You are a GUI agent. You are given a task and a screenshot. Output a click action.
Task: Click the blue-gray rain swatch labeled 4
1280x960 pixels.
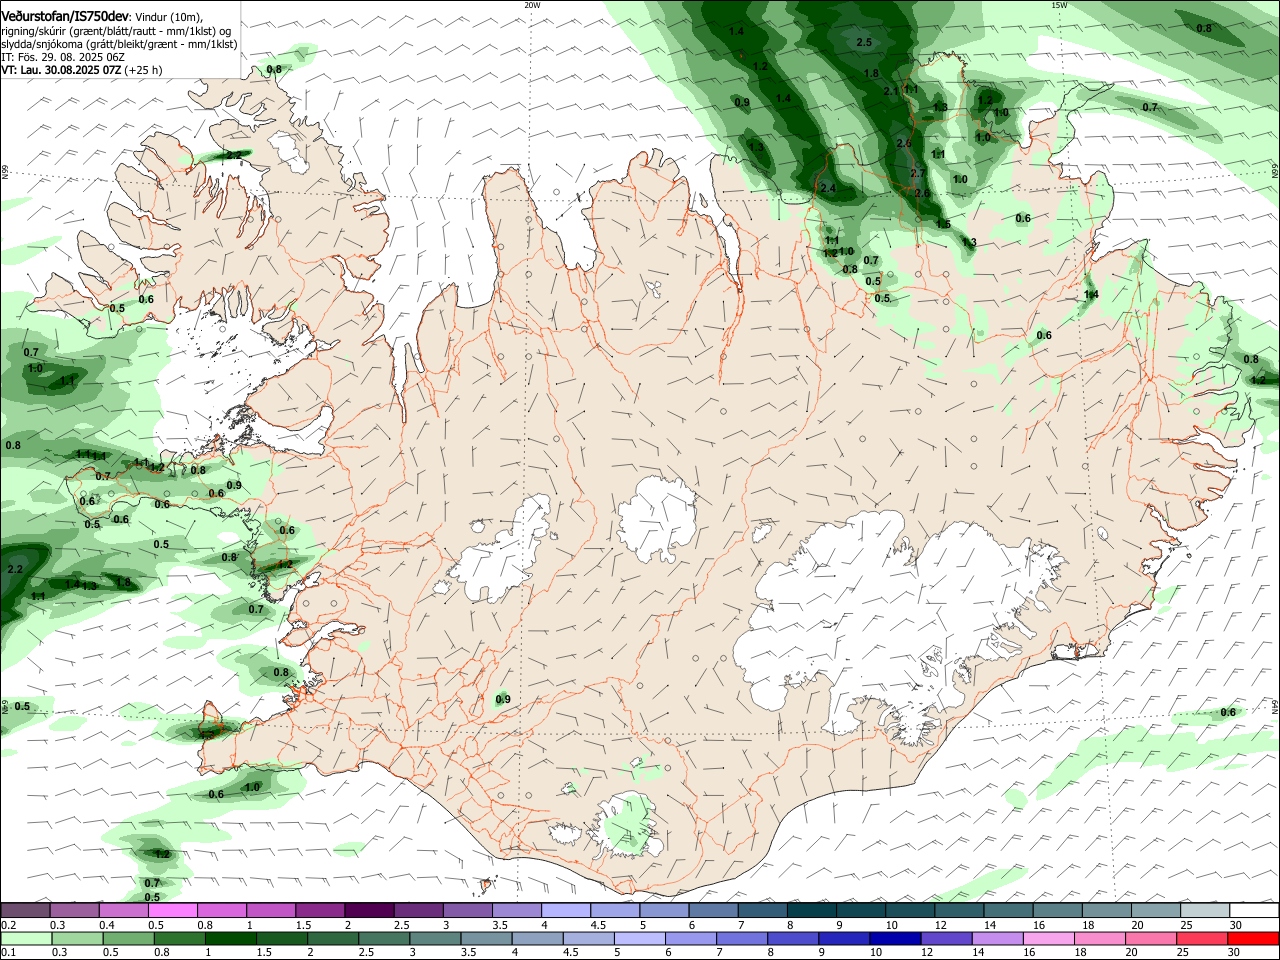tap(537, 938)
